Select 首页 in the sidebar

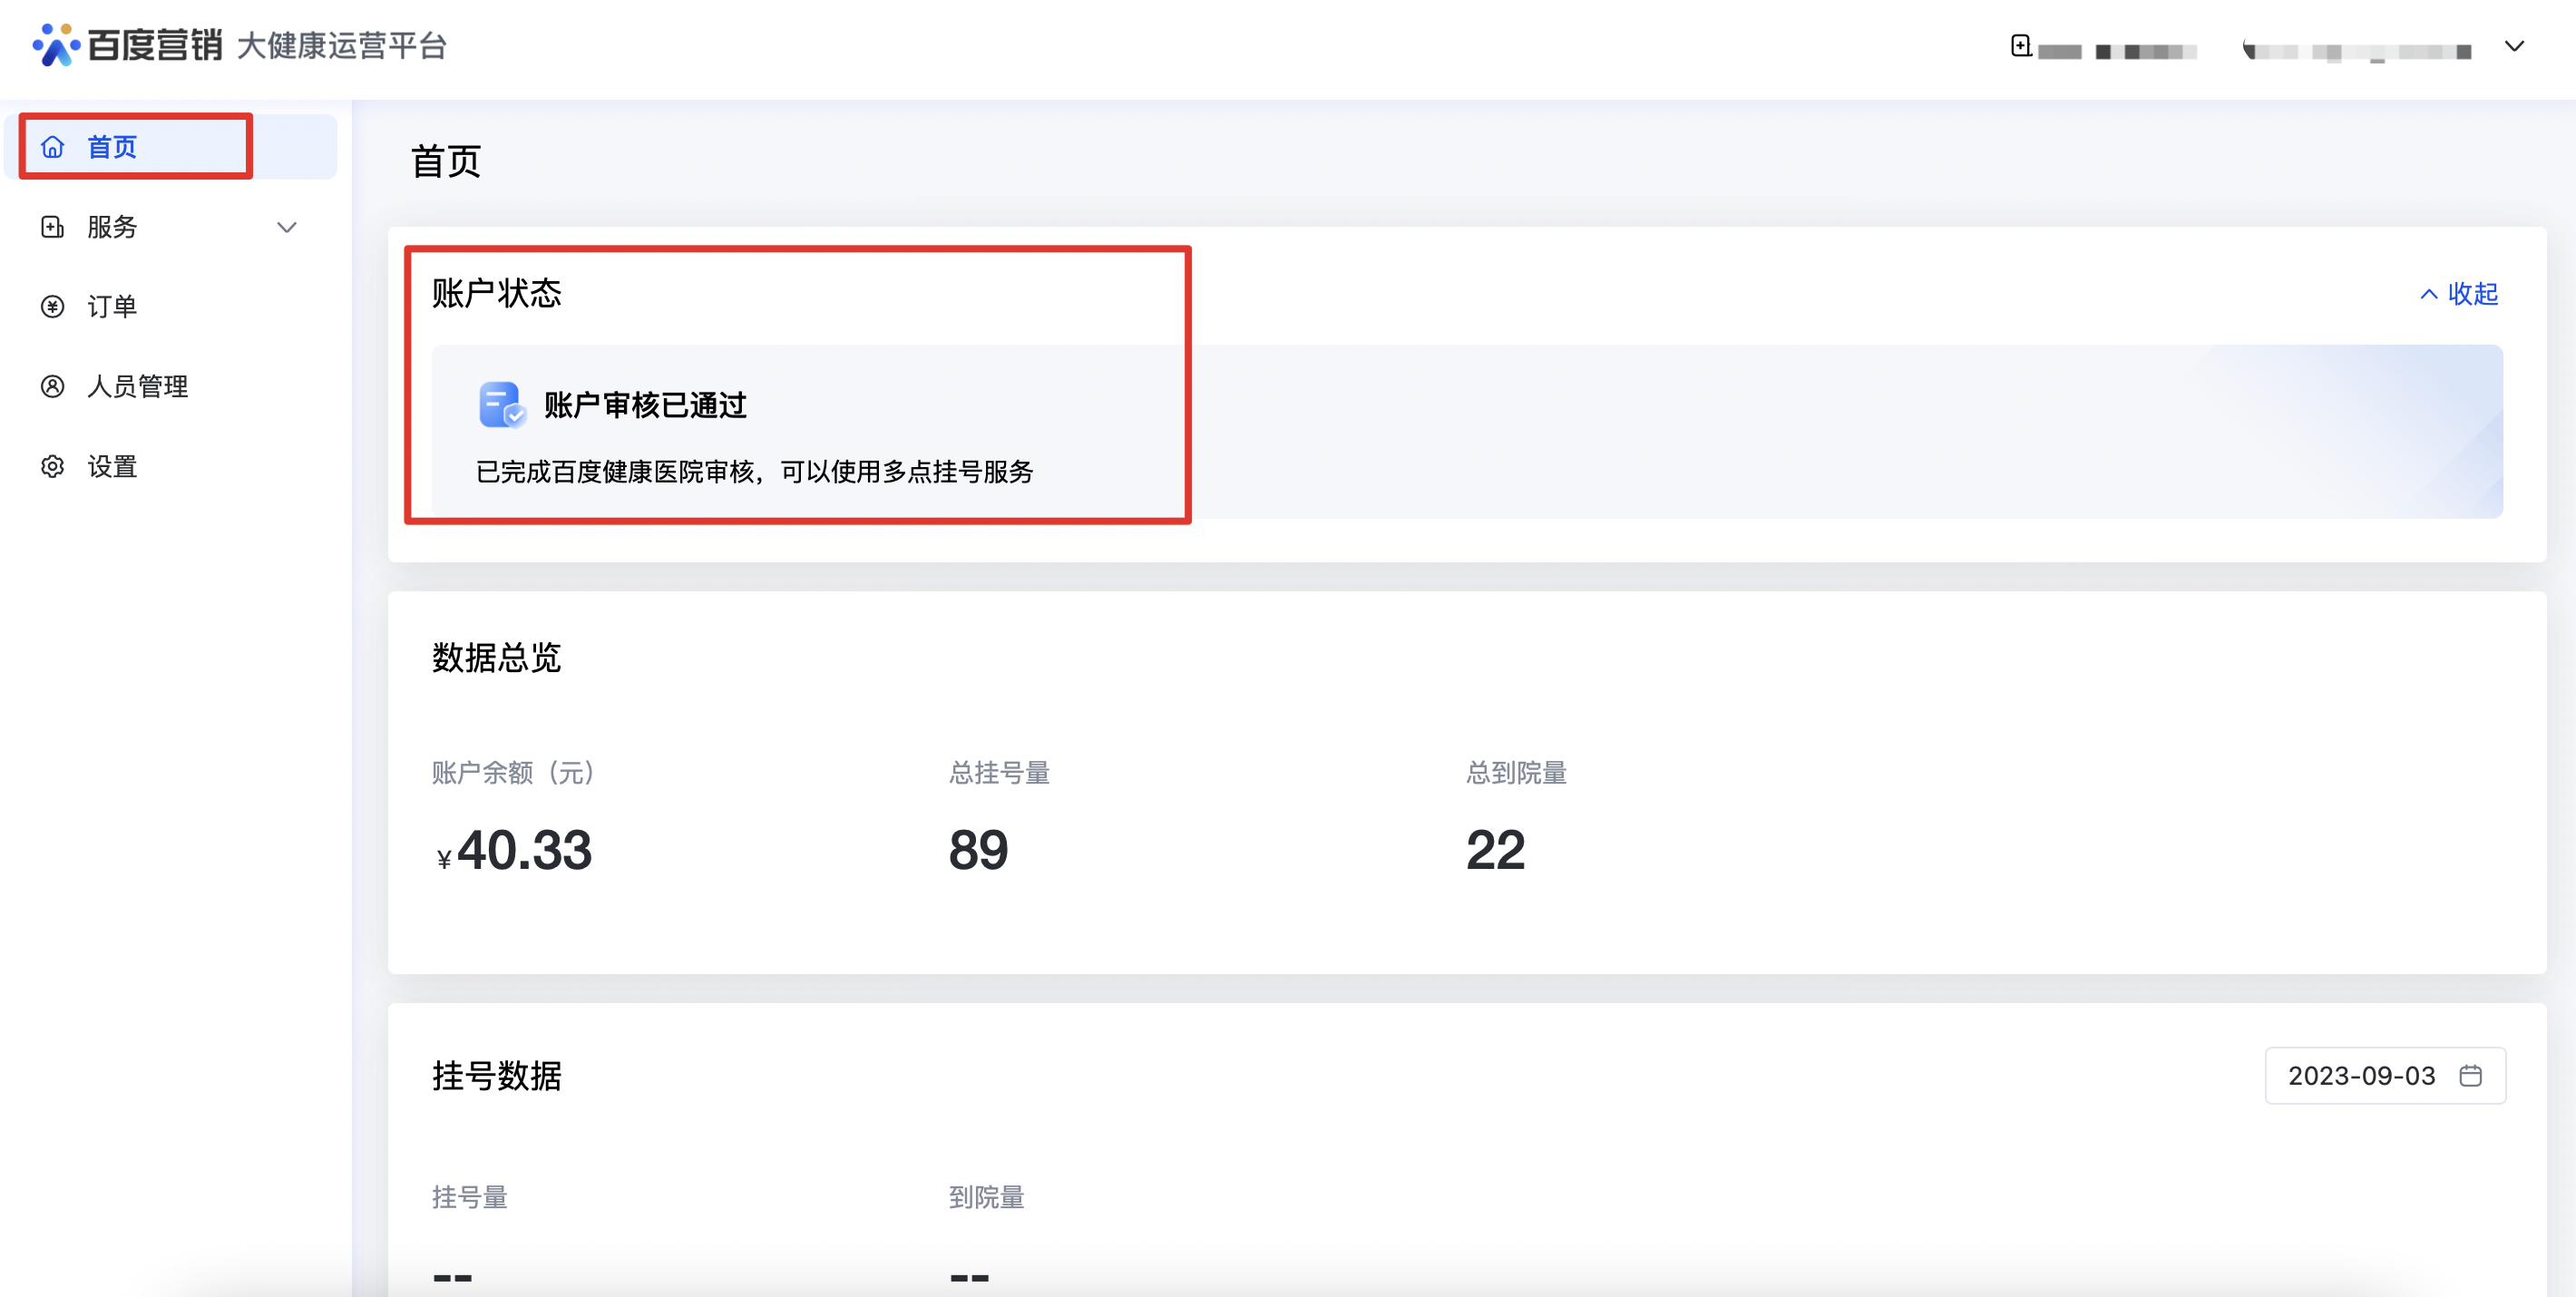point(112,147)
